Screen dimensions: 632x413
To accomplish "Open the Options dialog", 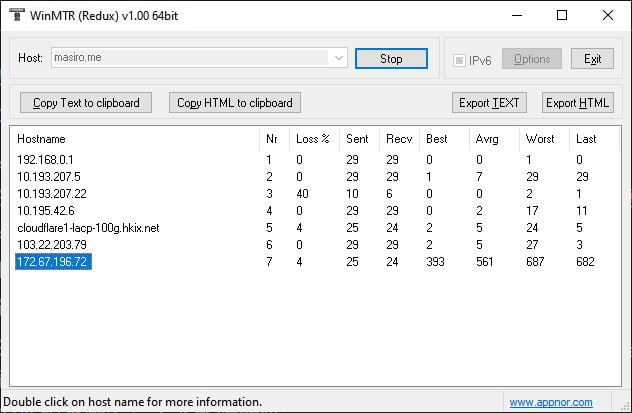I will pos(531,59).
